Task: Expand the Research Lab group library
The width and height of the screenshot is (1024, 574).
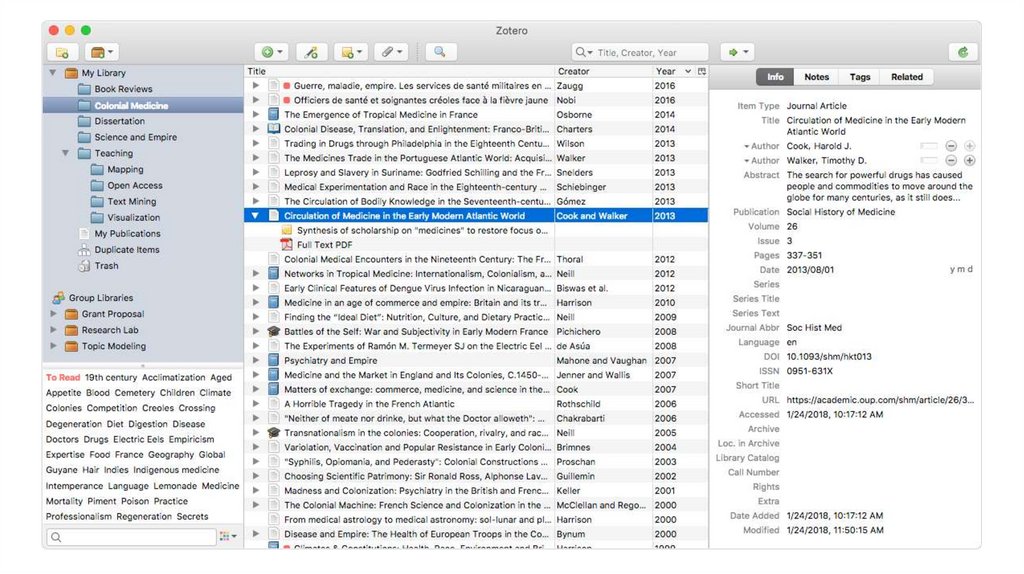Action: tap(54, 330)
